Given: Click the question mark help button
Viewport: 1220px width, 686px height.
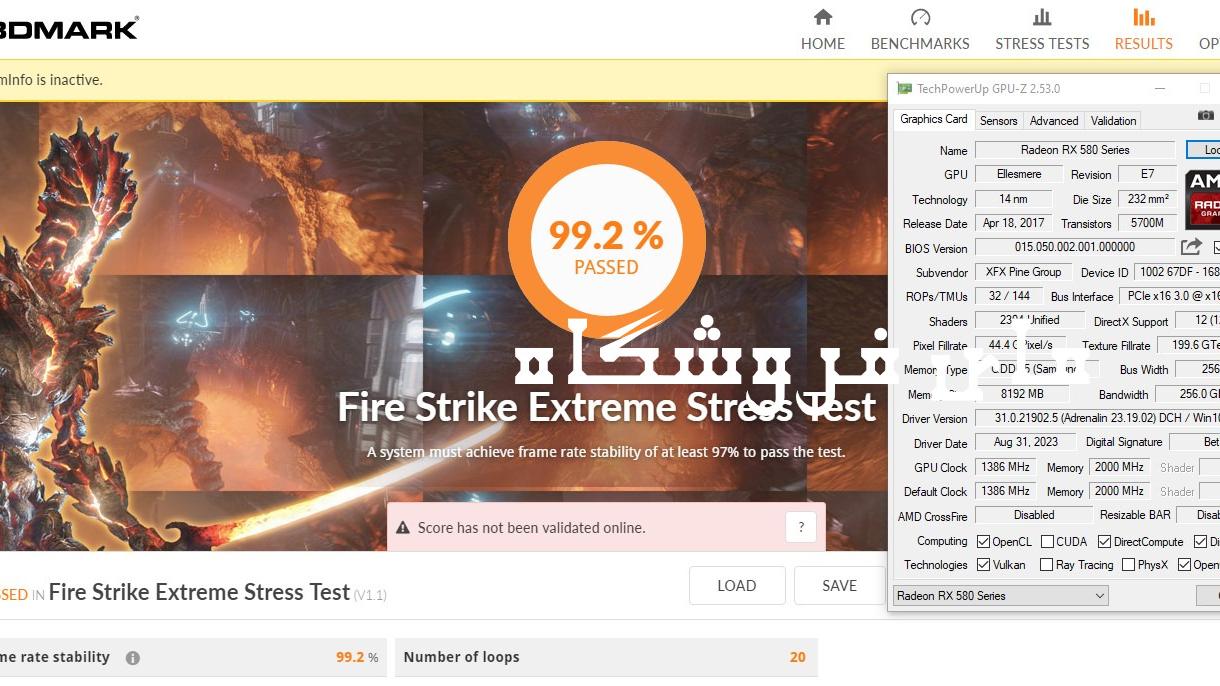Looking at the screenshot, I should point(801,527).
